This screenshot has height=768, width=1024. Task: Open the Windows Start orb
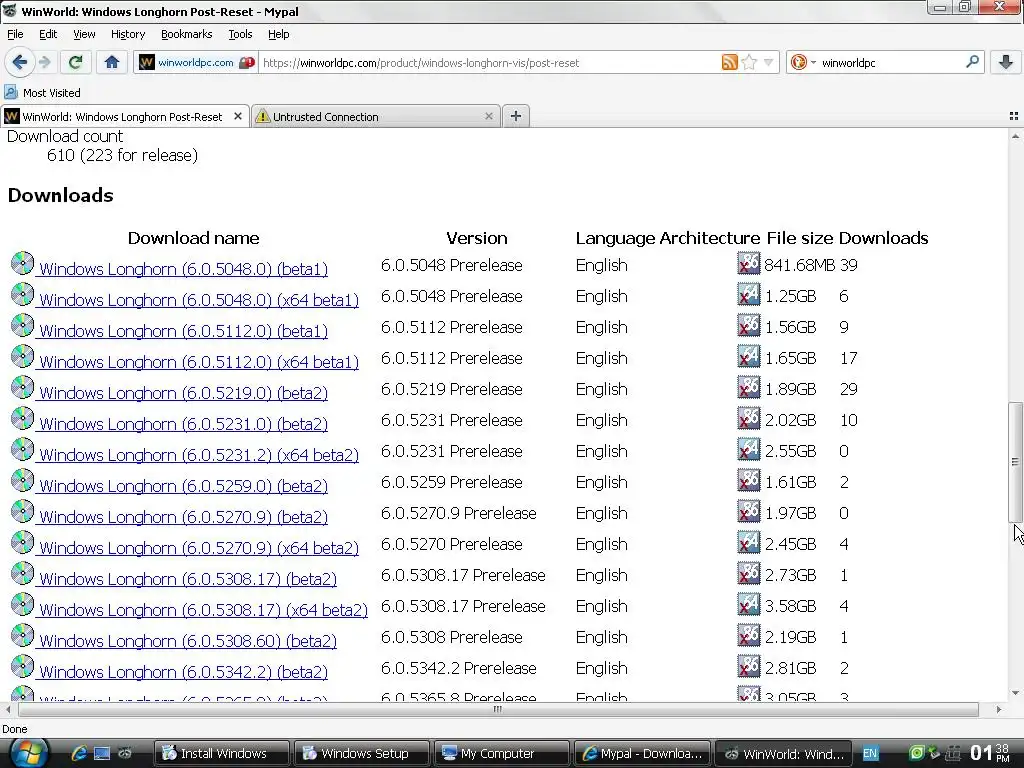tap(29, 753)
